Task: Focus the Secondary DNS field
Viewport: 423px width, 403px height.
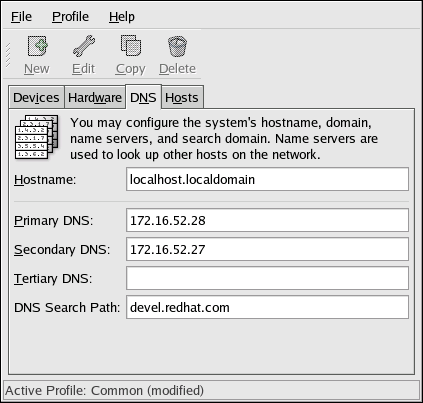Action: (267, 249)
